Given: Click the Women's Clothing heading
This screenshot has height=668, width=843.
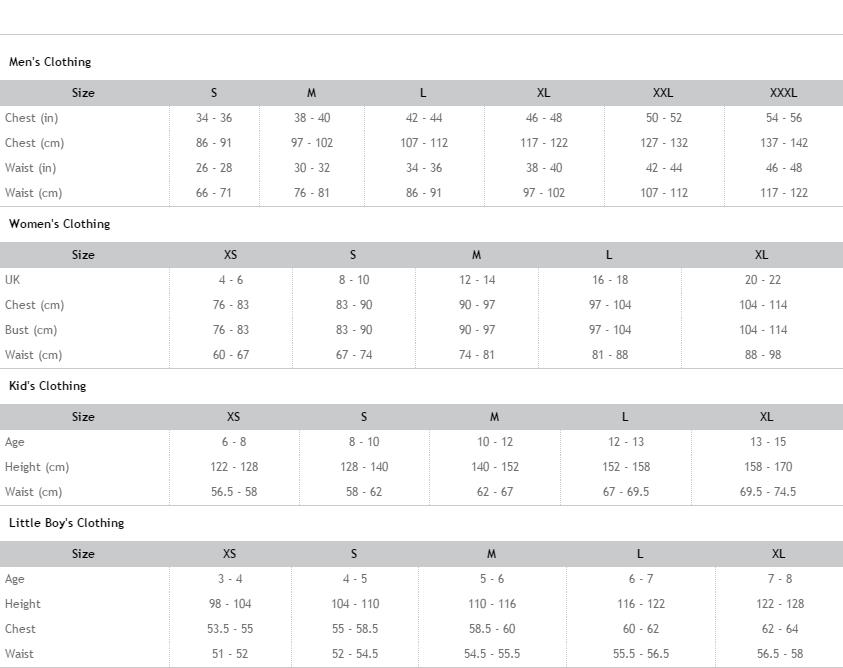Looking at the screenshot, I should (x=60, y=224).
